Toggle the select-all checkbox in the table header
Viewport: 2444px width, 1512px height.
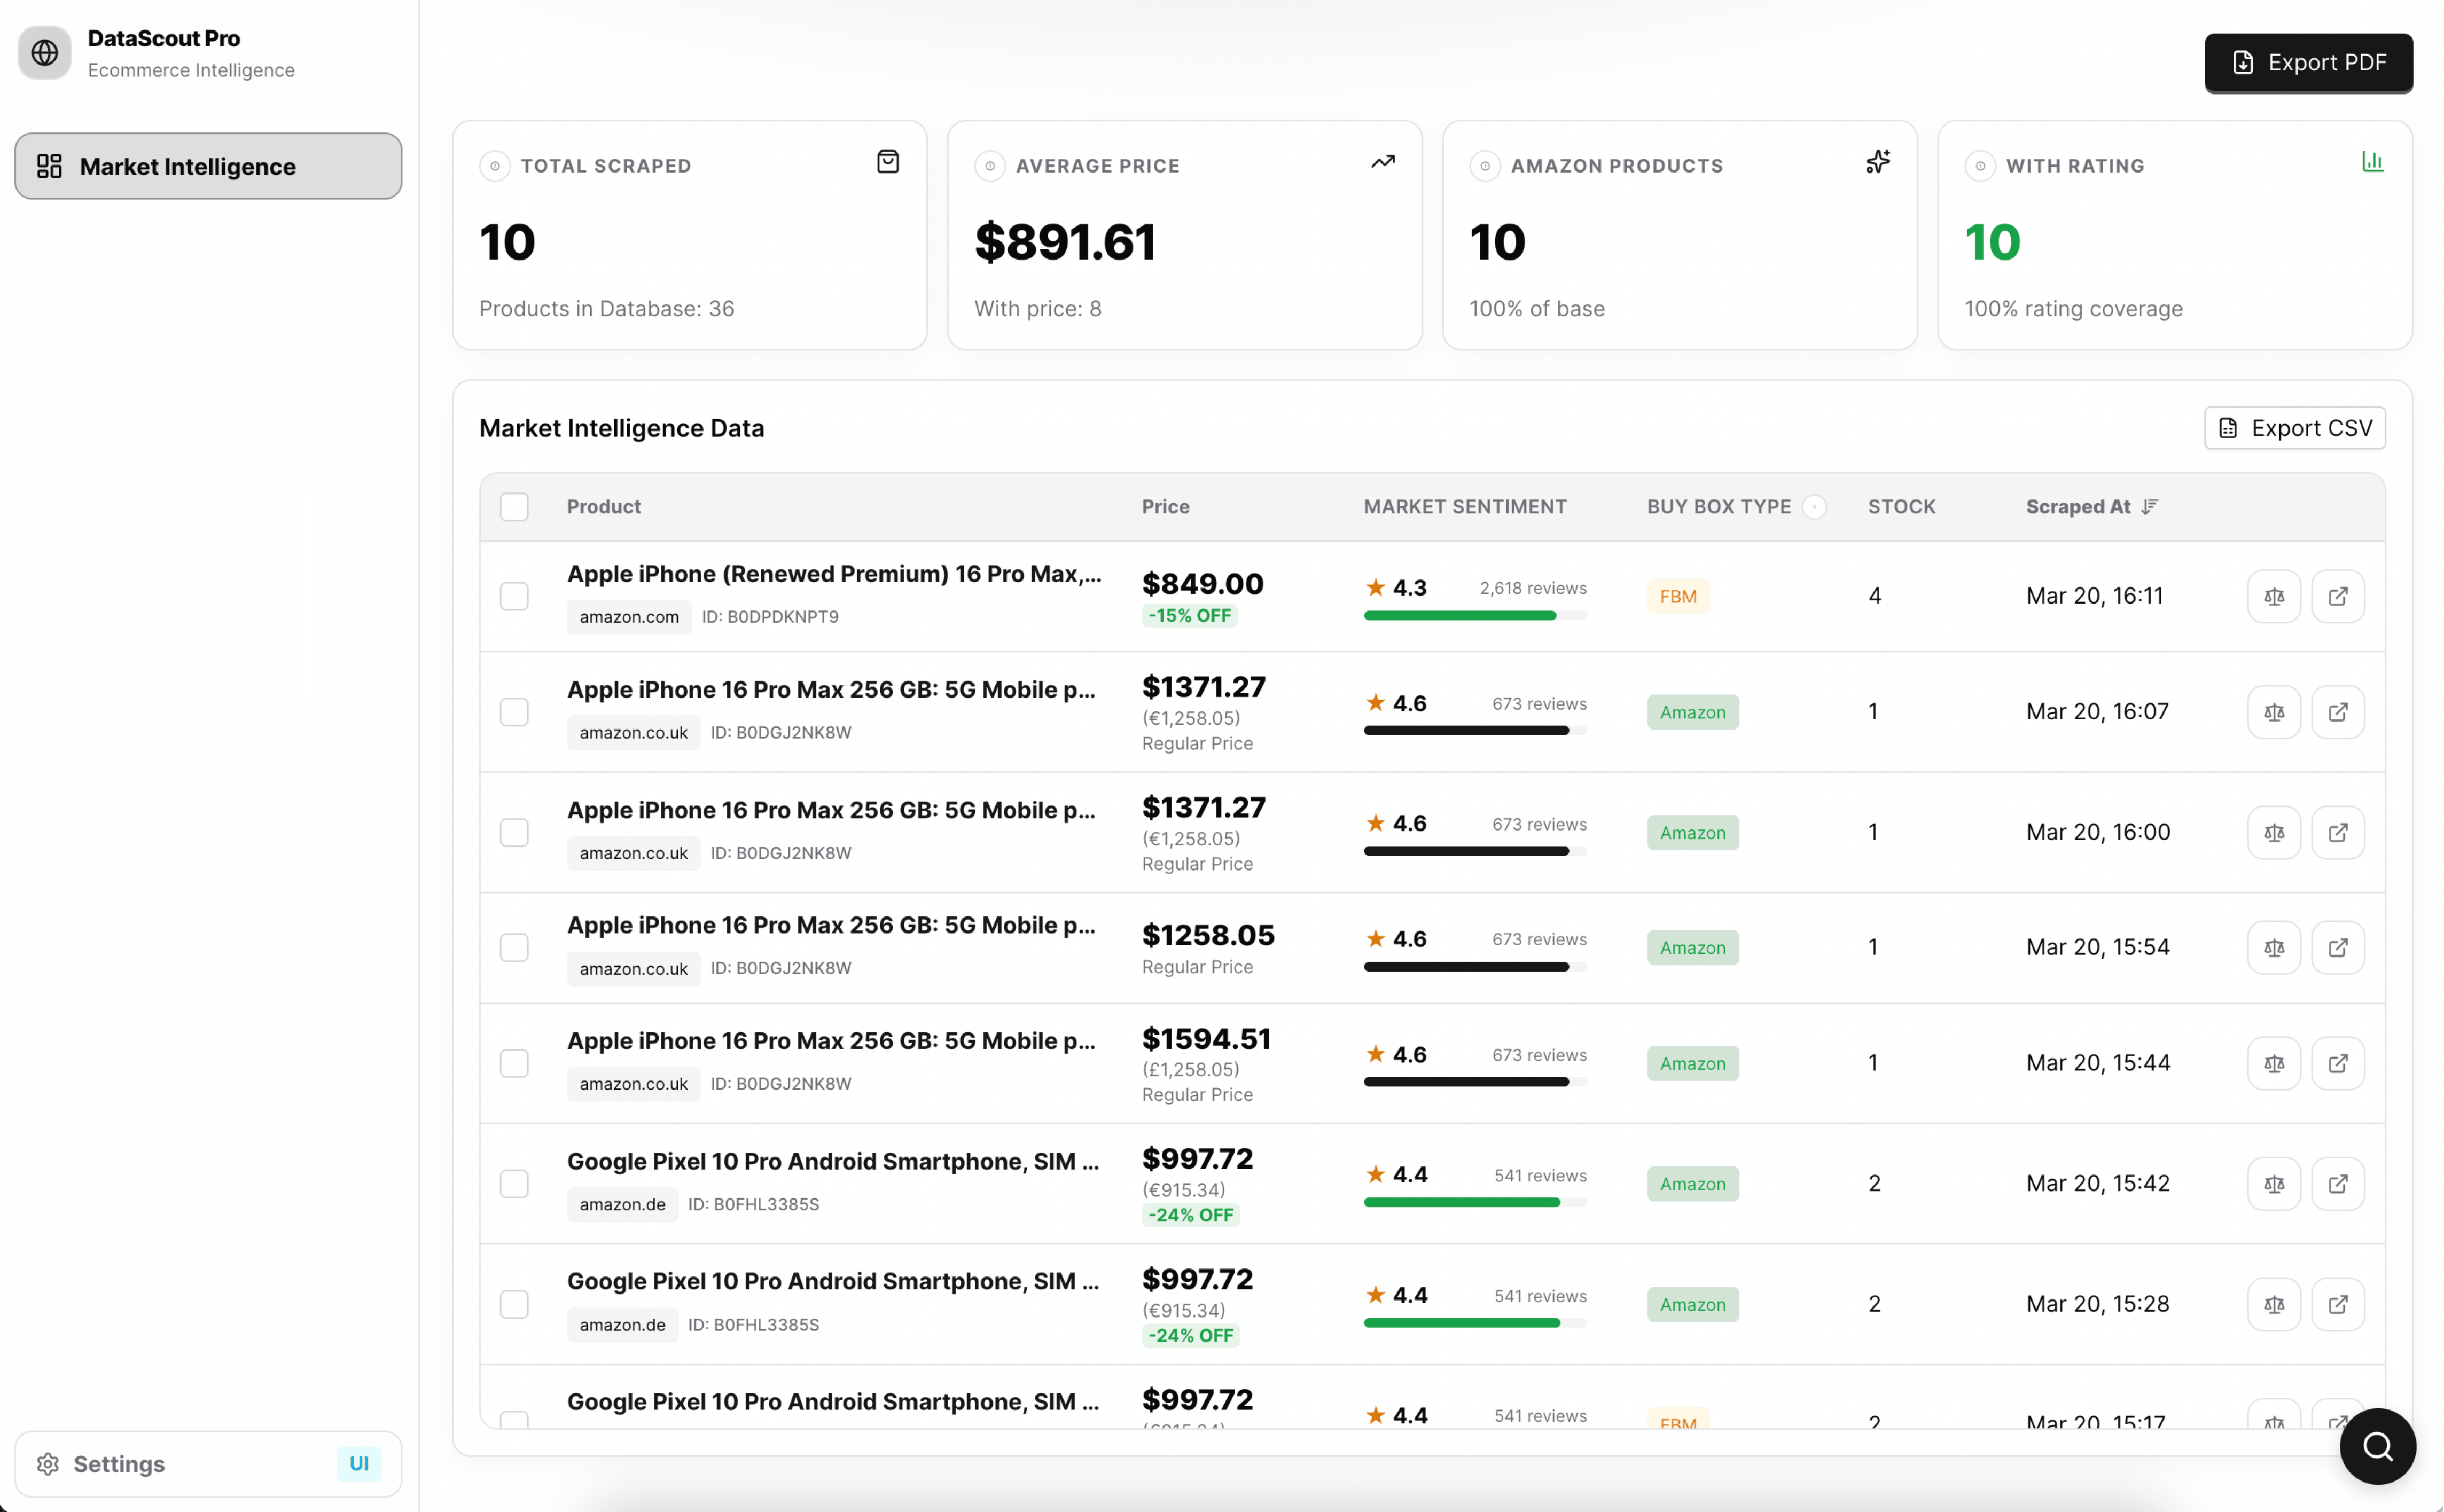coord(514,507)
